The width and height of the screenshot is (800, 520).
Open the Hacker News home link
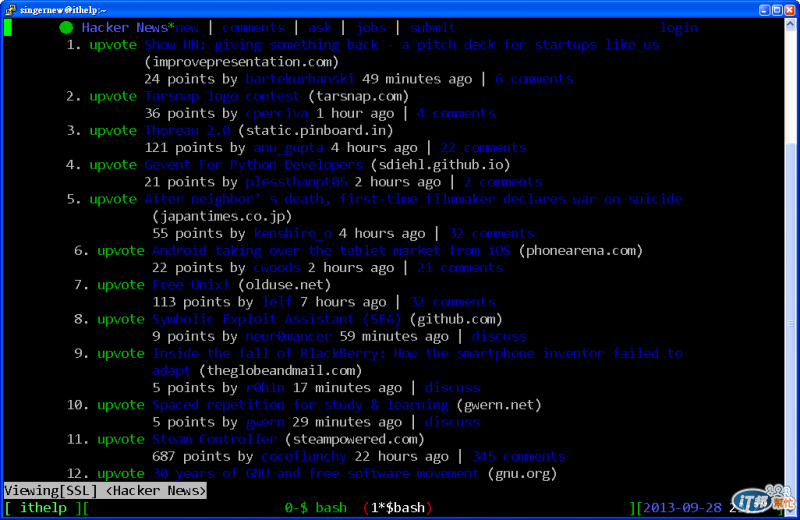(124, 28)
